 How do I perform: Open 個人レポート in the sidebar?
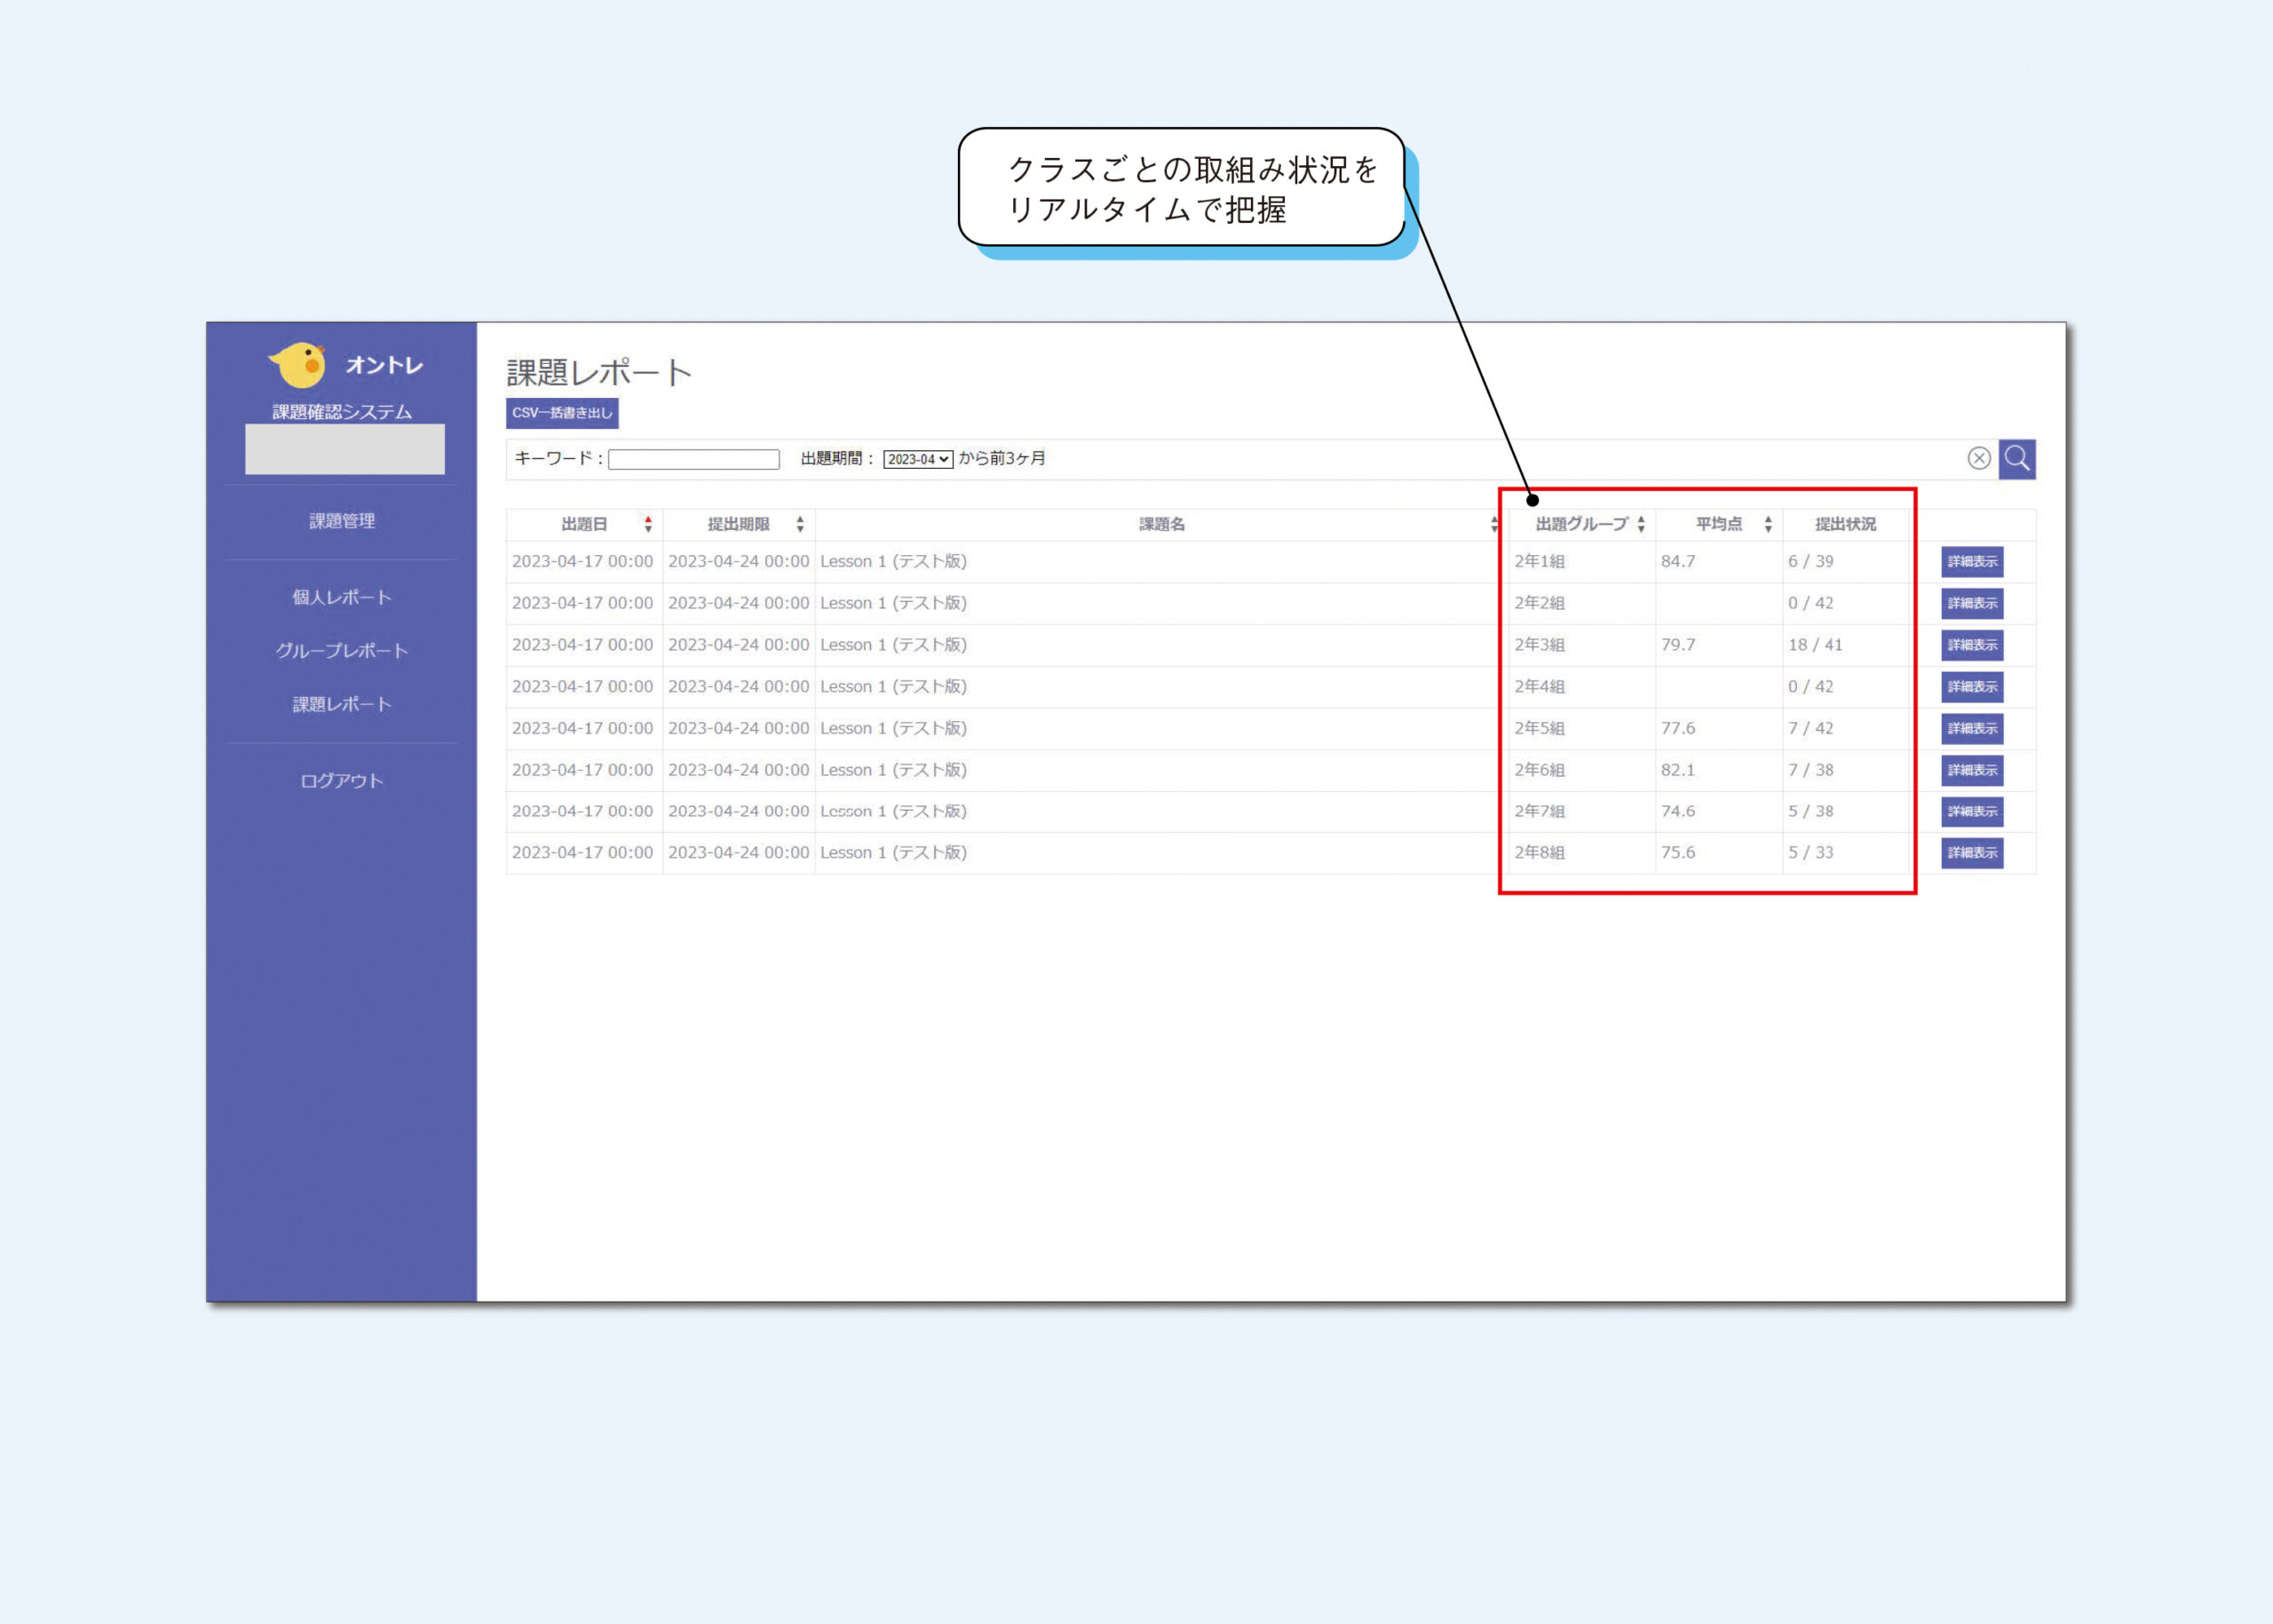342,597
